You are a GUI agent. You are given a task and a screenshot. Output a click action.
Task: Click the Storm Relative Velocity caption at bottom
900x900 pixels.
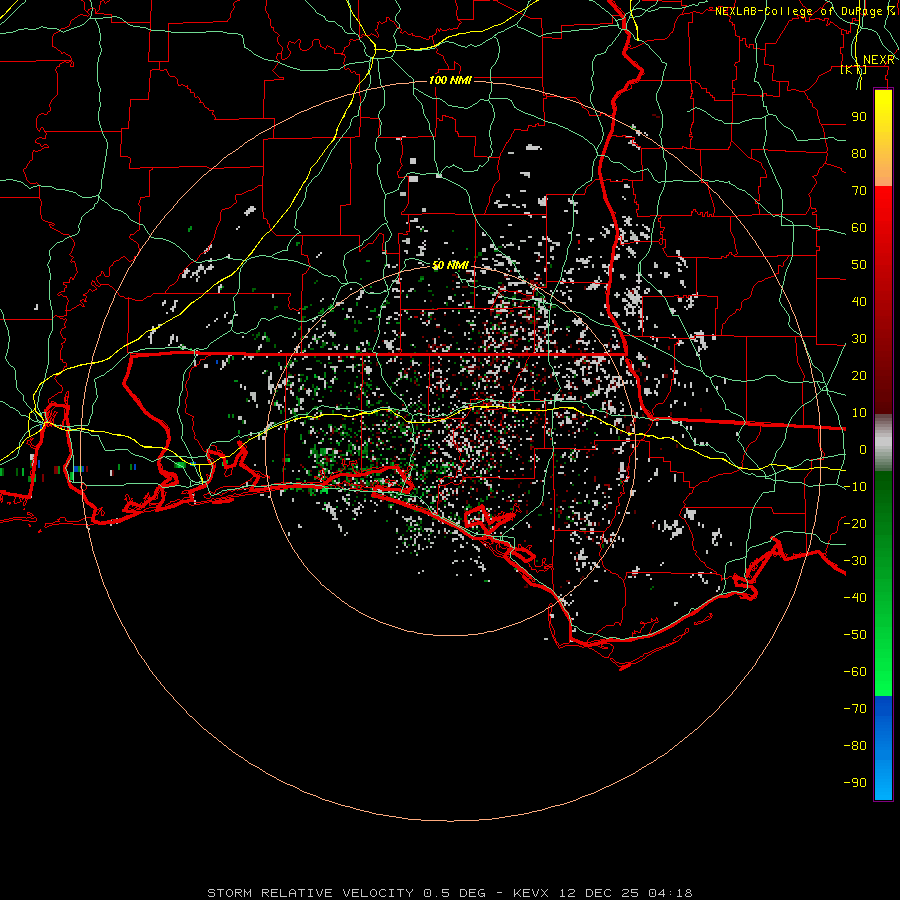[x=450, y=893]
